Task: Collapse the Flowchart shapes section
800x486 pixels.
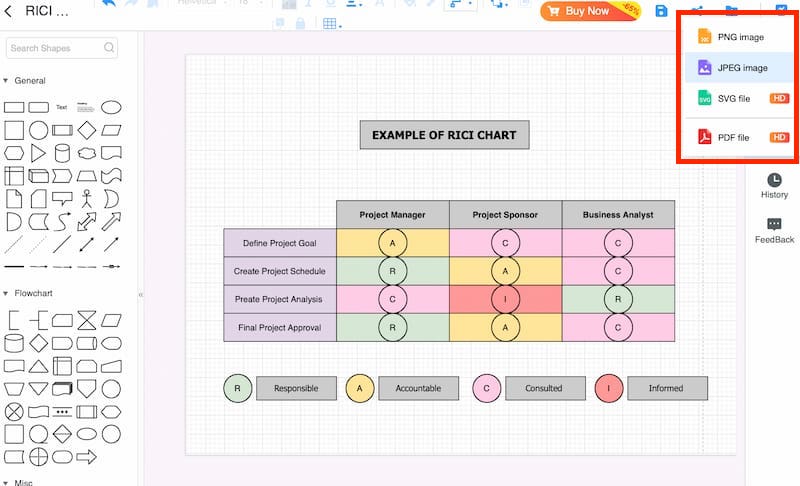Action: tap(7, 293)
